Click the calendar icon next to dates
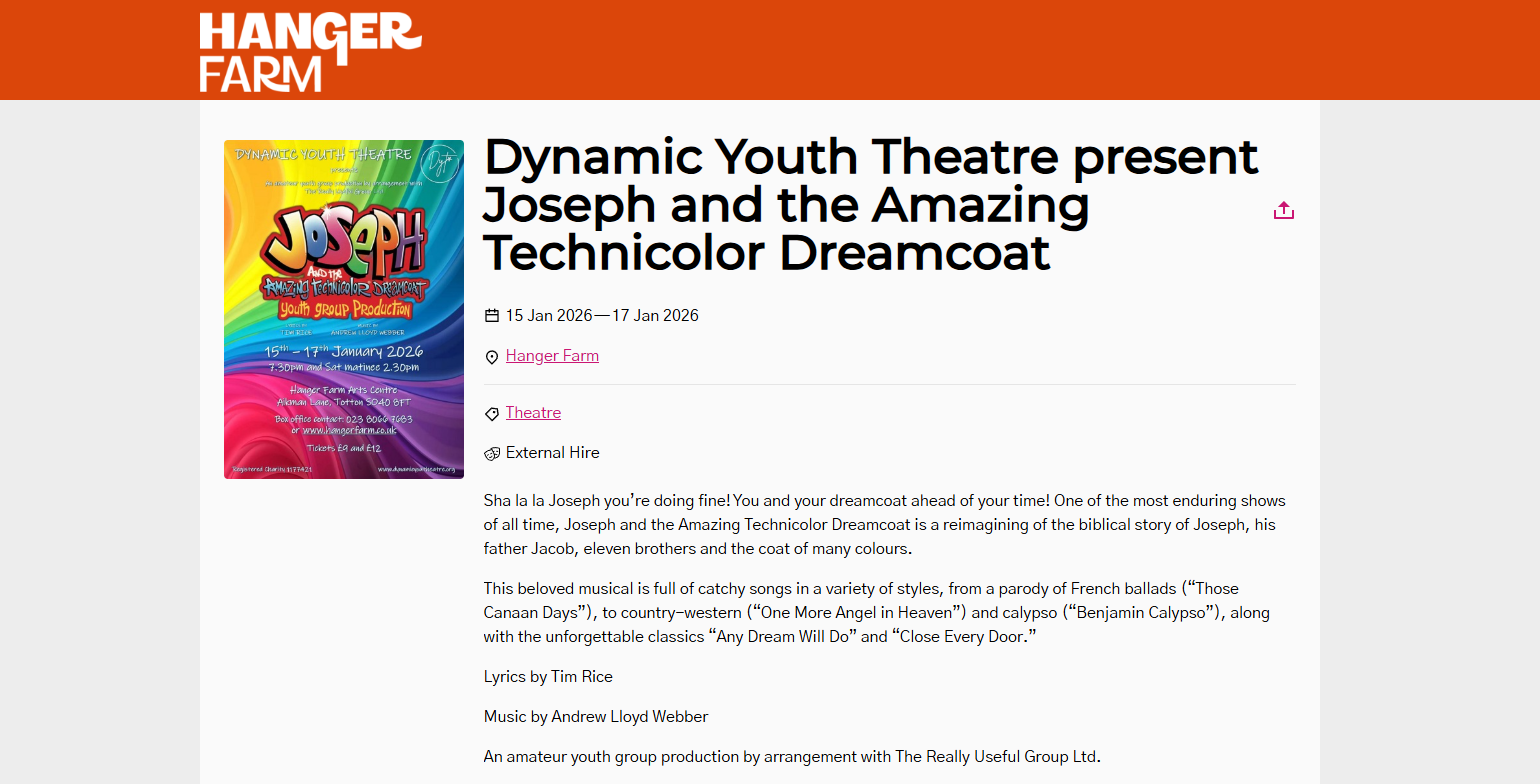The height and width of the screenshot is (784, 1540). 491,316
